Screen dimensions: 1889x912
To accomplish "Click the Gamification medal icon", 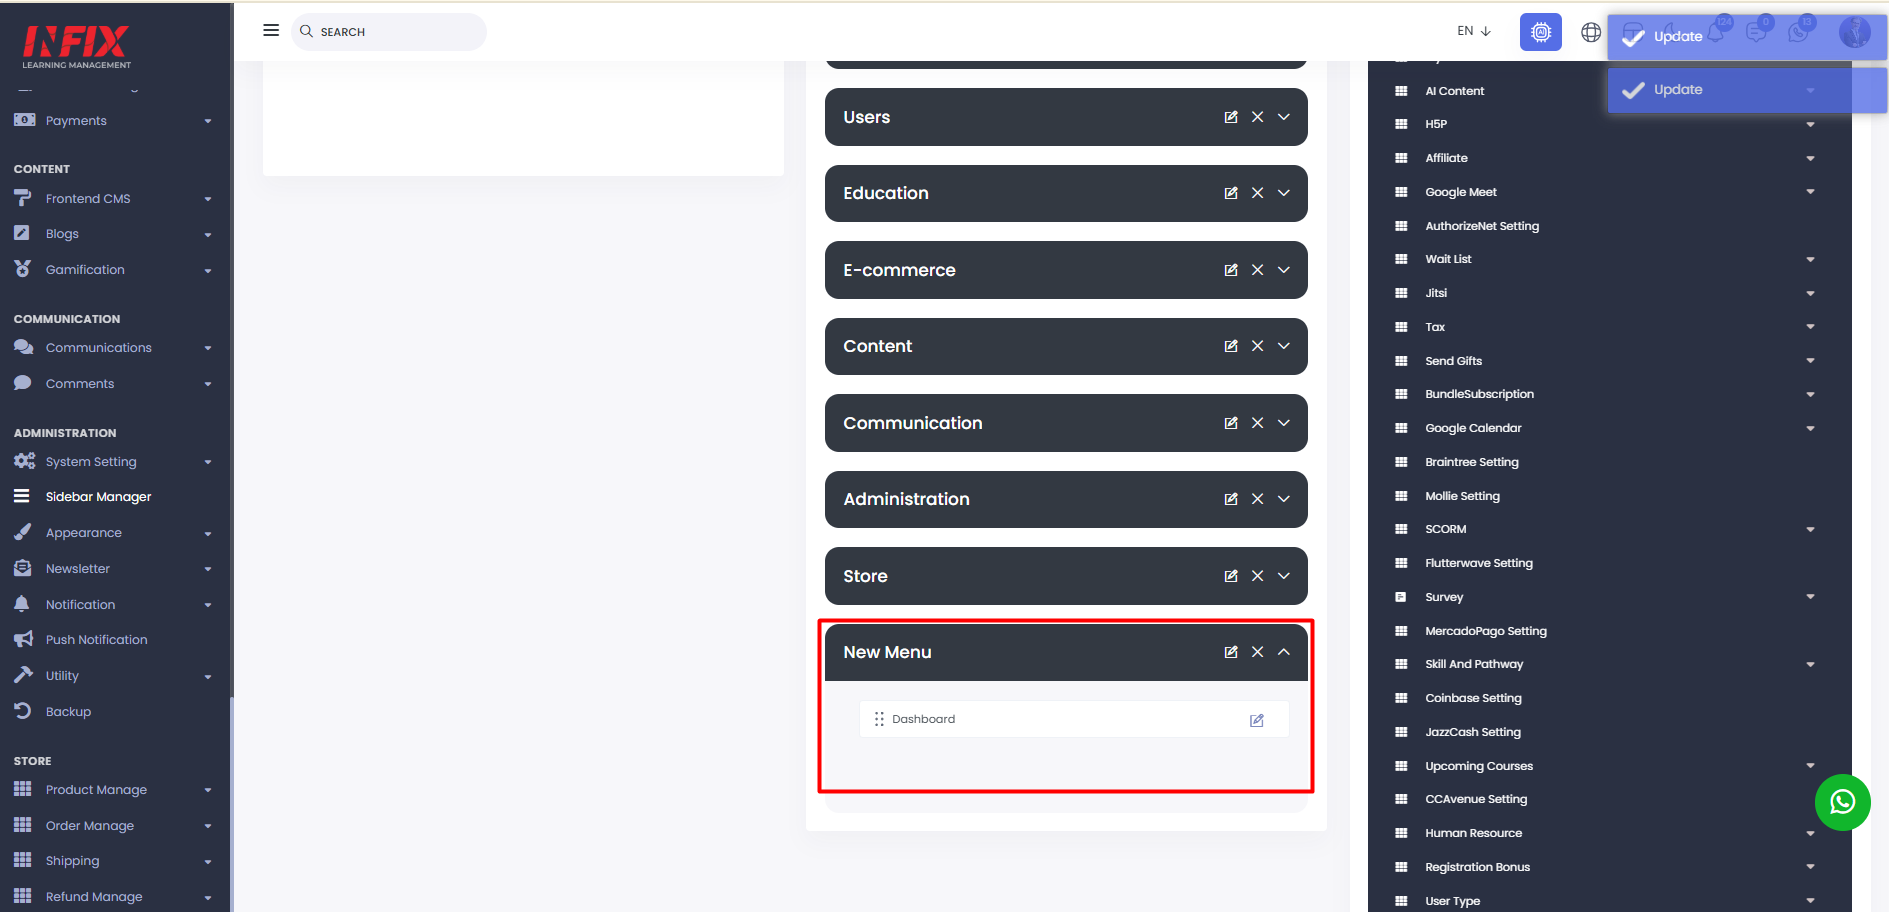I will click(x=23, y=269).
